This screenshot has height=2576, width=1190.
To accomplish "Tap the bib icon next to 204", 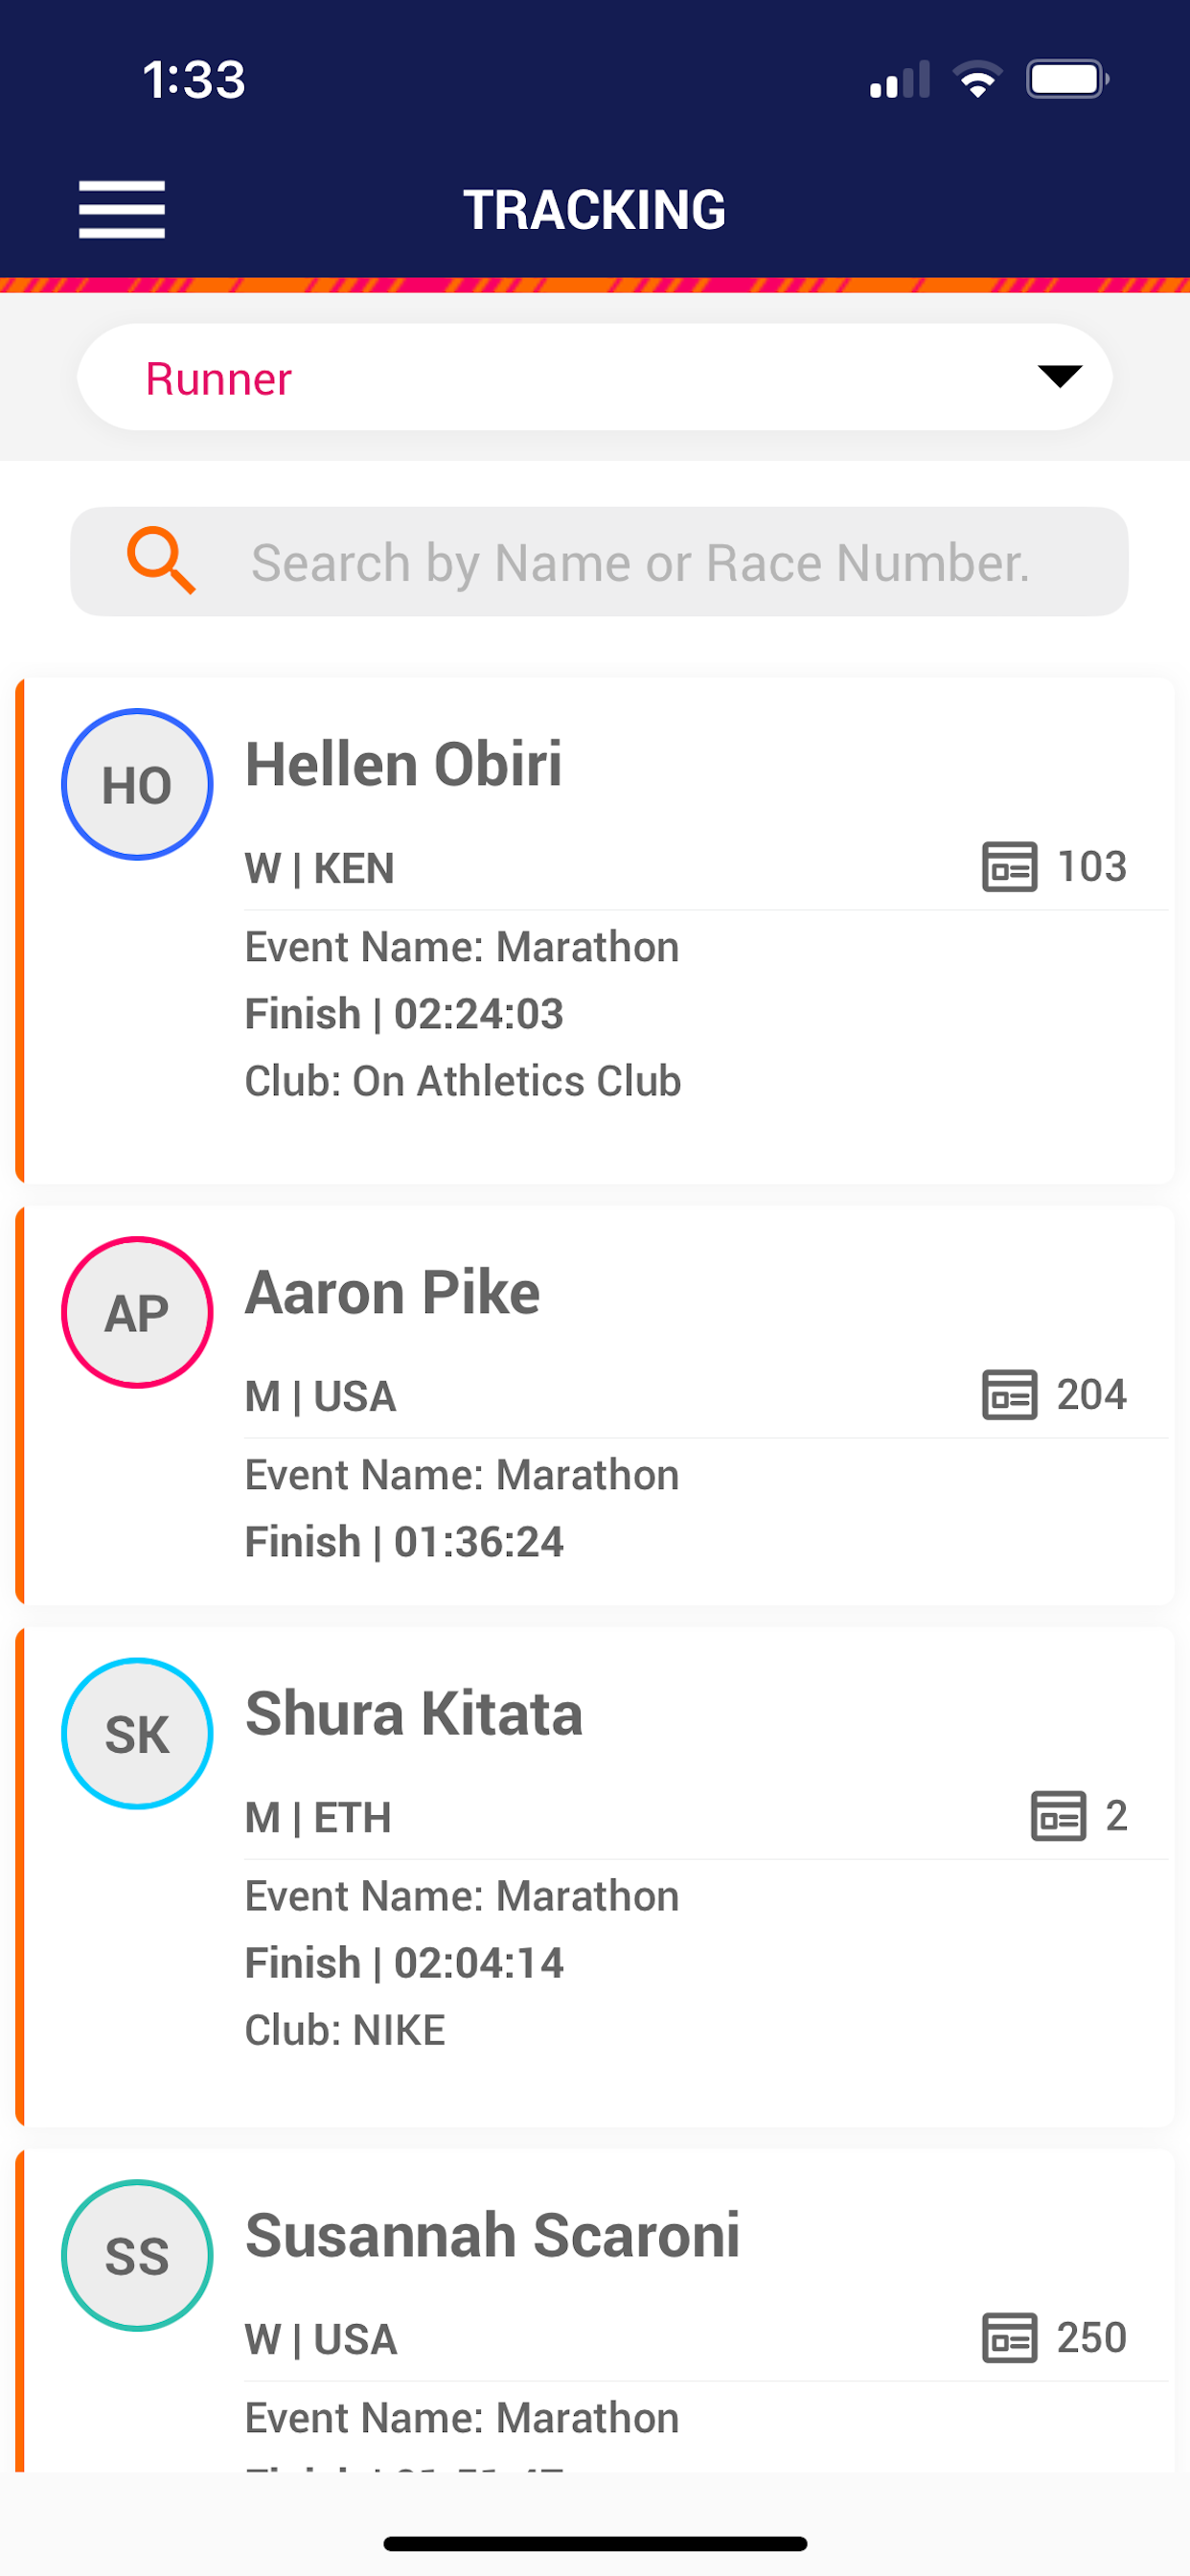I will click(1009, 1394).
